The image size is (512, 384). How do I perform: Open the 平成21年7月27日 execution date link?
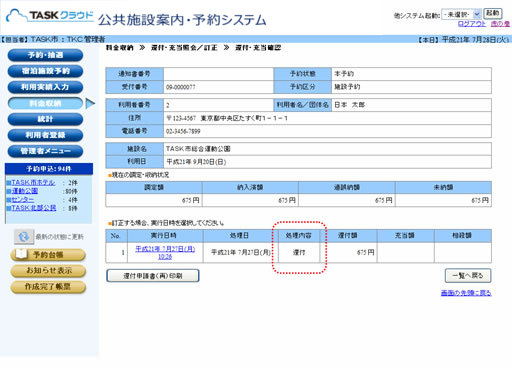pyautogui.click(x=165, y=253)
